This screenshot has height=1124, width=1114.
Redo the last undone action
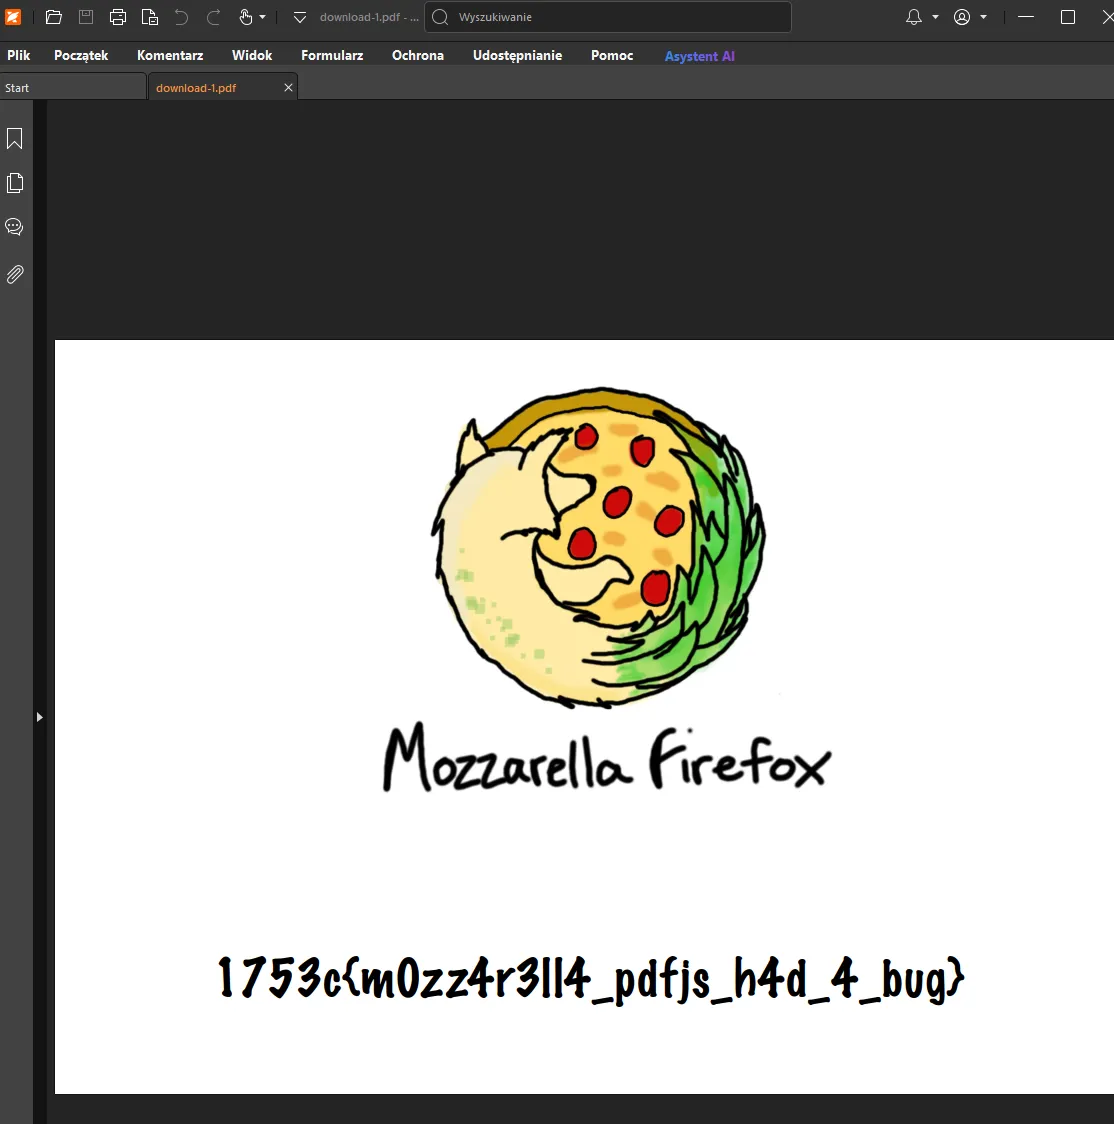(x=214, y=17)
